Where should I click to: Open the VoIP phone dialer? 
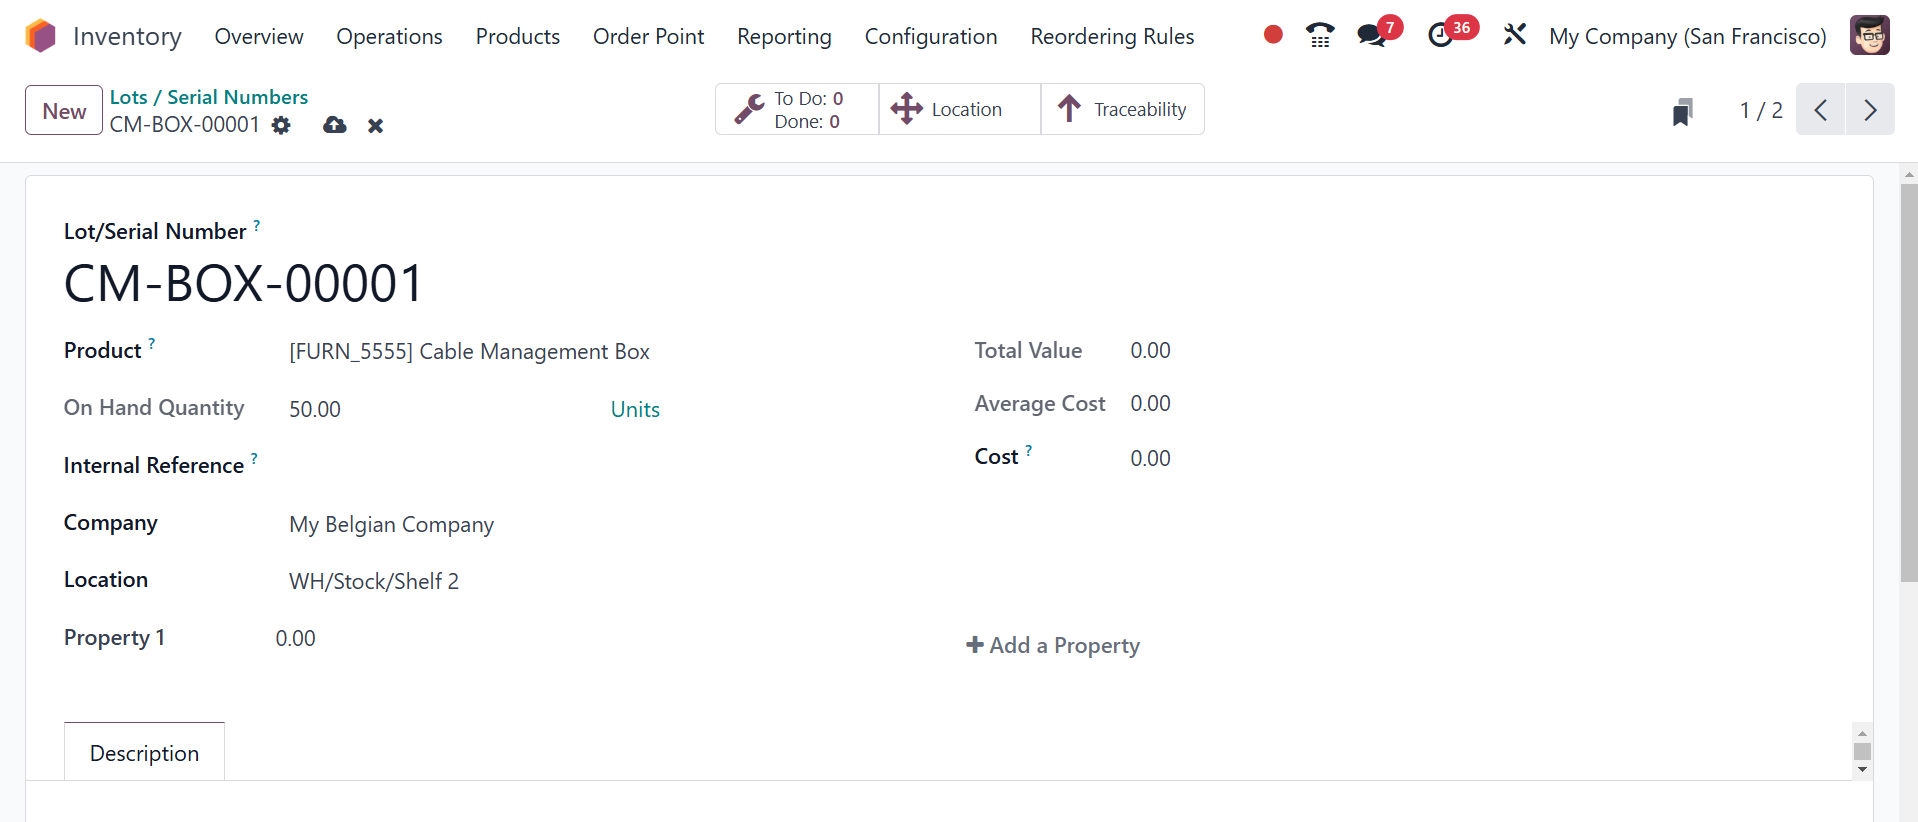[x=1320, y=36]
